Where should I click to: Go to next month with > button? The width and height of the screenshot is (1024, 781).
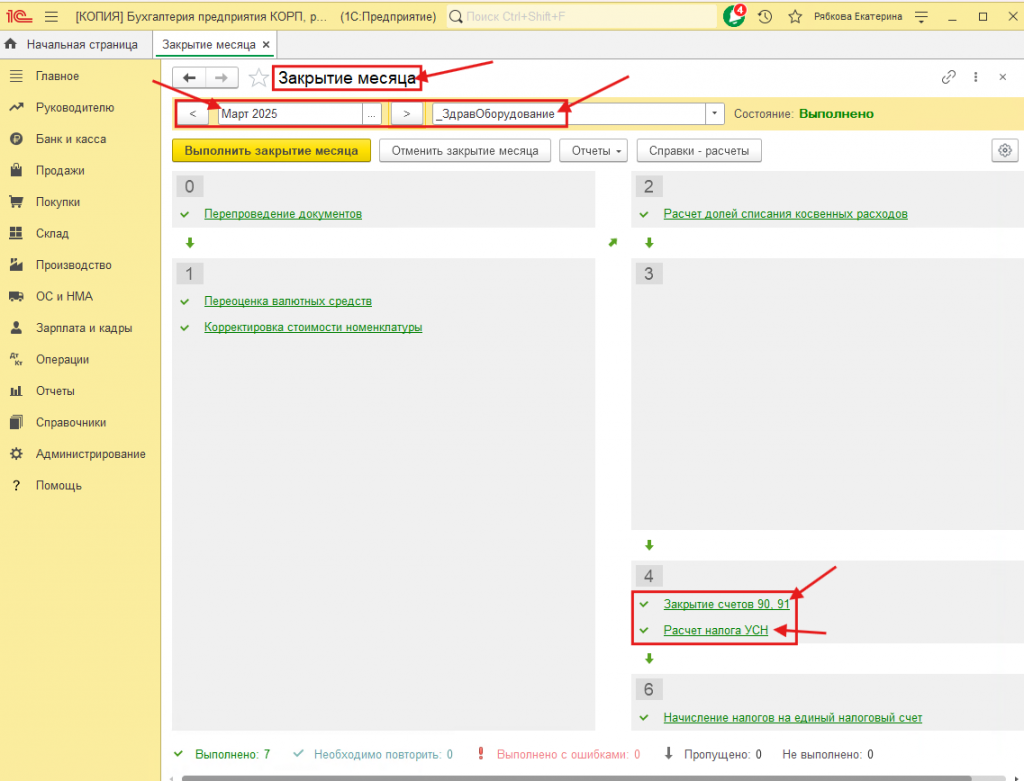click(x=406, y=114)
